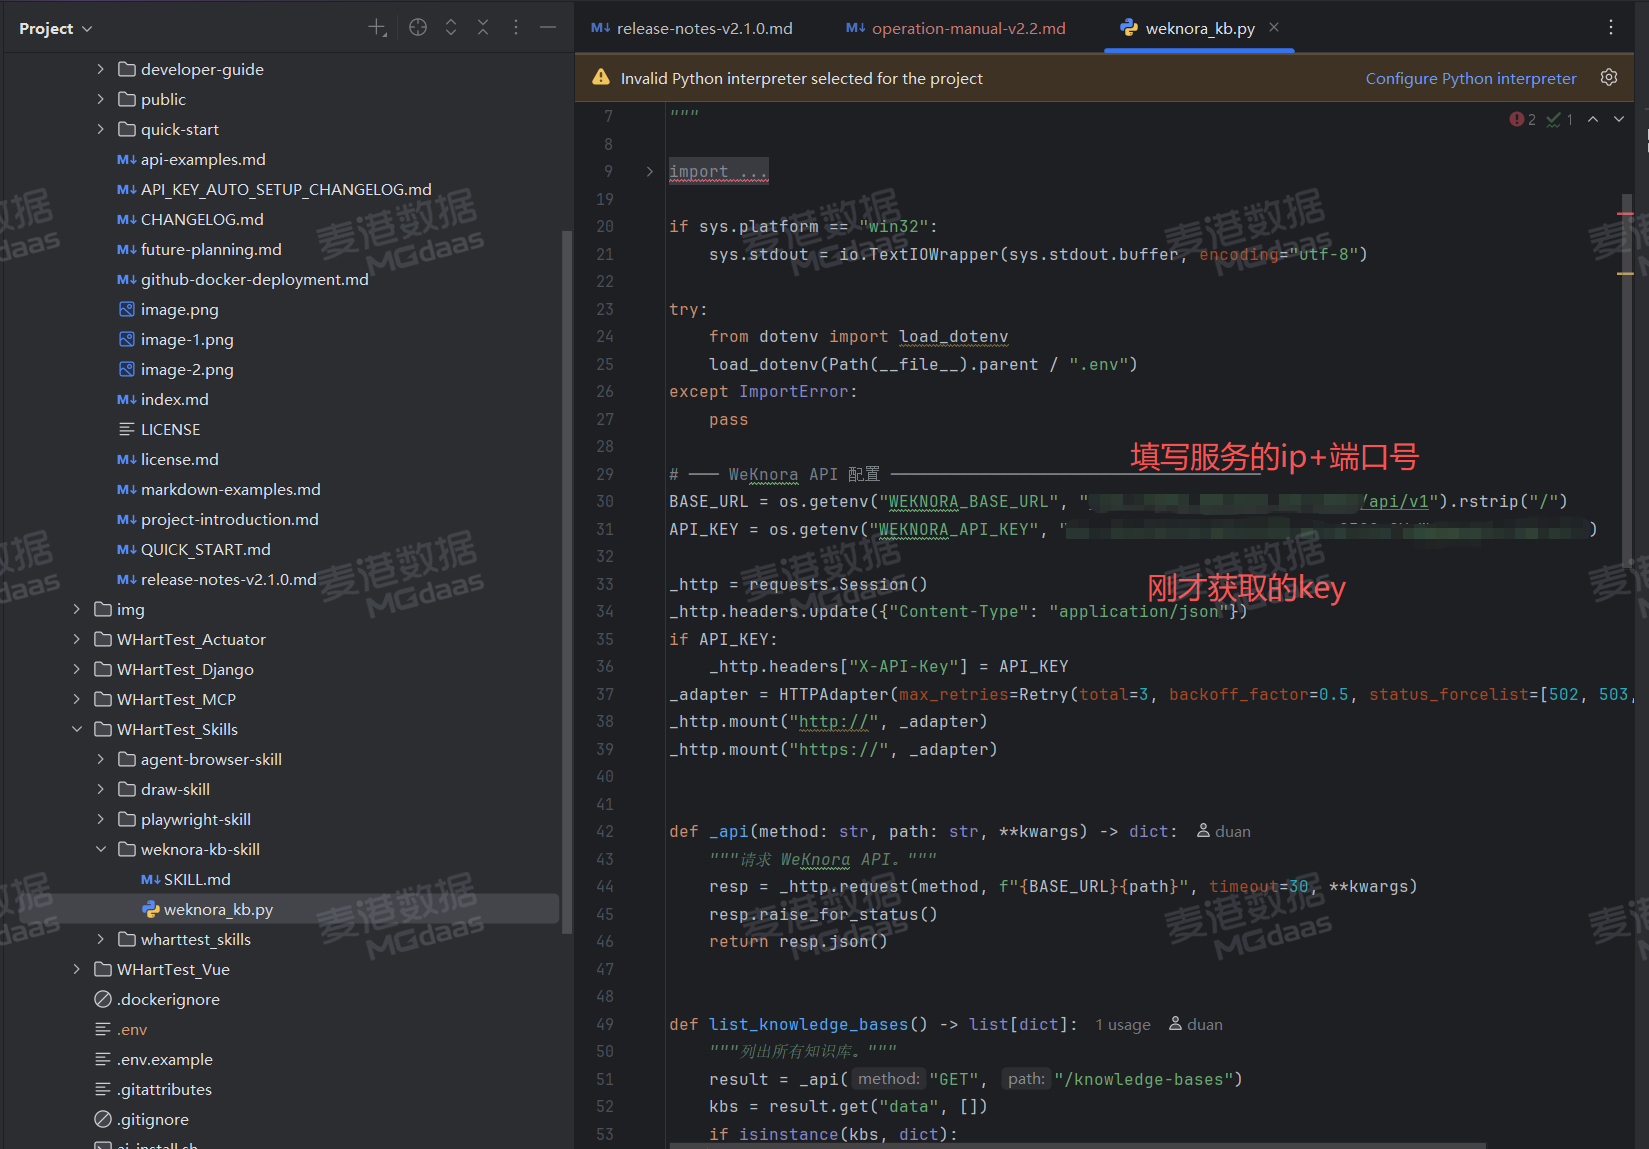Hide the Project tool window
The image size is (1649, 1149).
pos(548,28)
